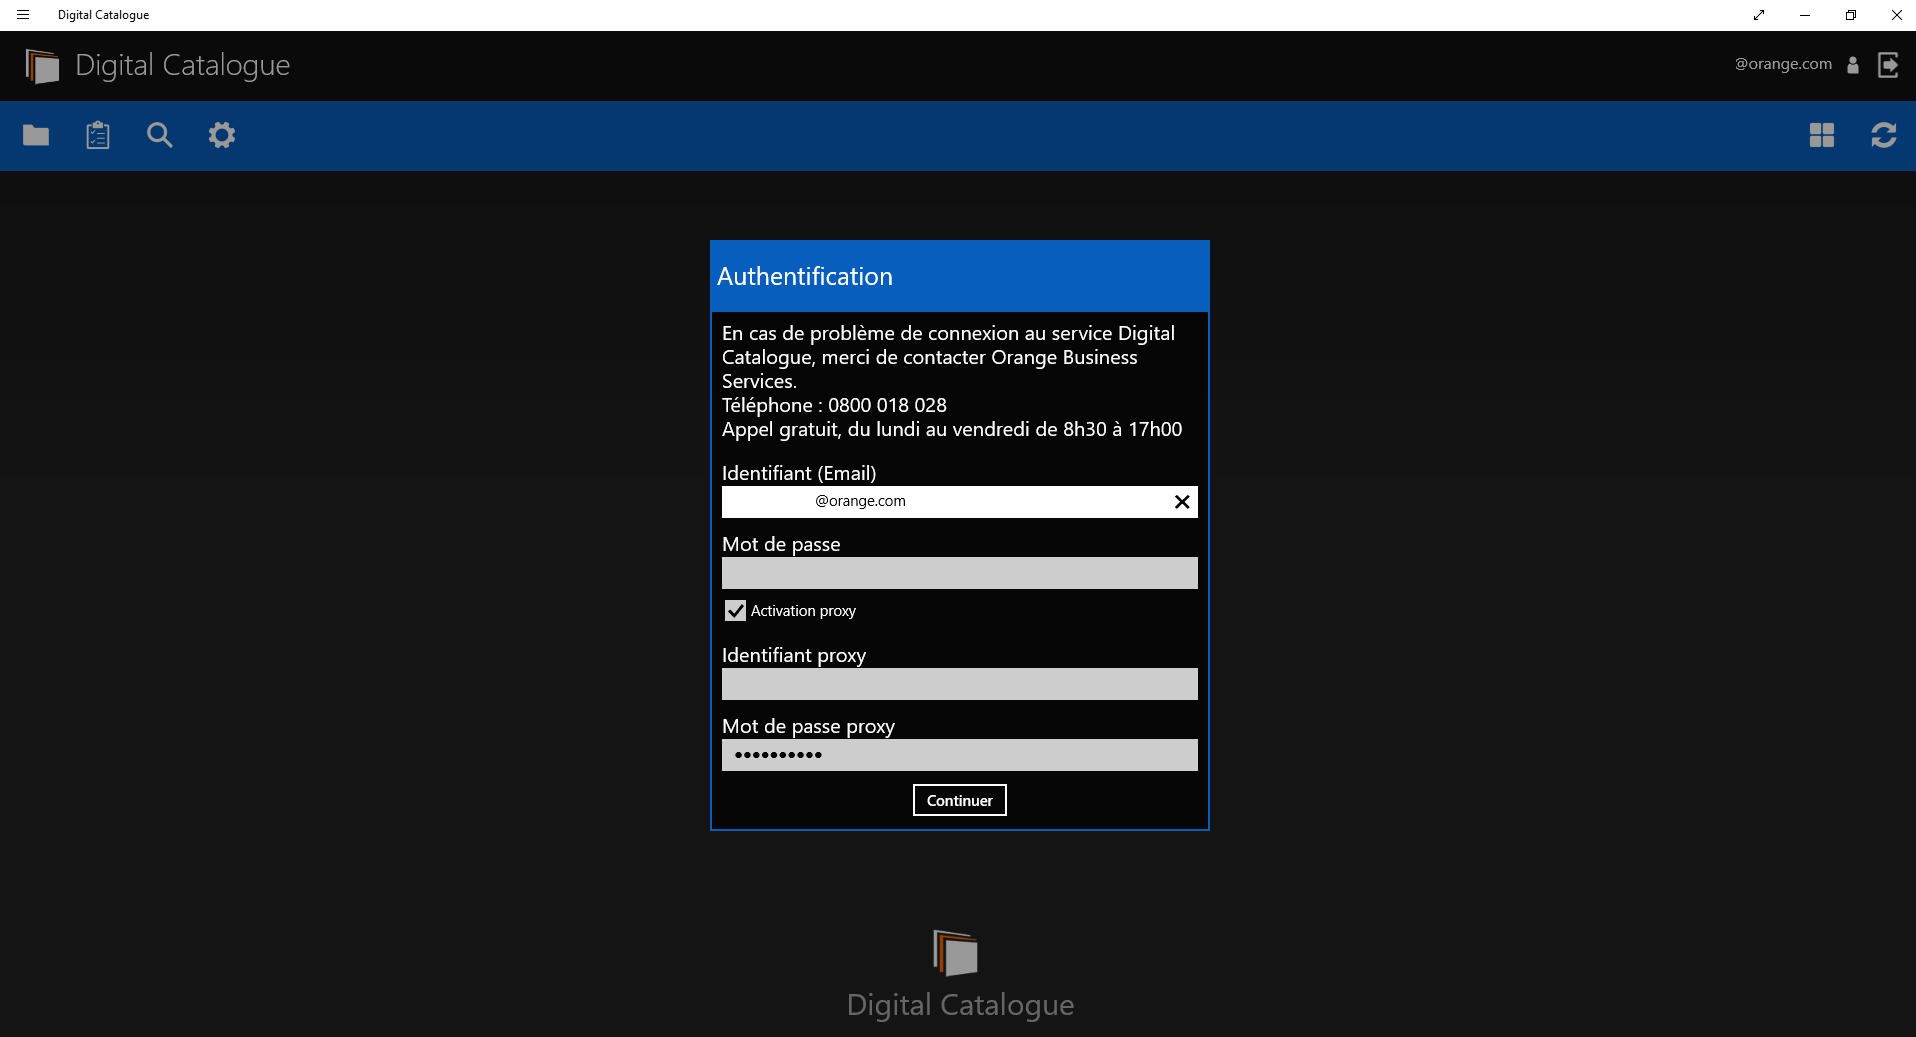This screenshot has height=1037, width=1916.
Task: Click the user profile icon
Action: point(1853,65)
